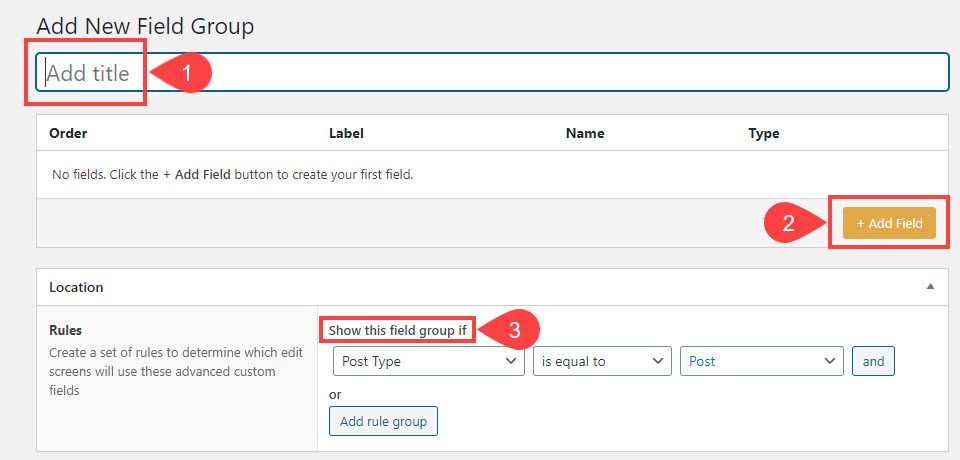Image resolution: width=960 pixels, height=460 pixels.
Task: Click the 'and' rule button
Action: pyautogui.click(x=873, y=361)
